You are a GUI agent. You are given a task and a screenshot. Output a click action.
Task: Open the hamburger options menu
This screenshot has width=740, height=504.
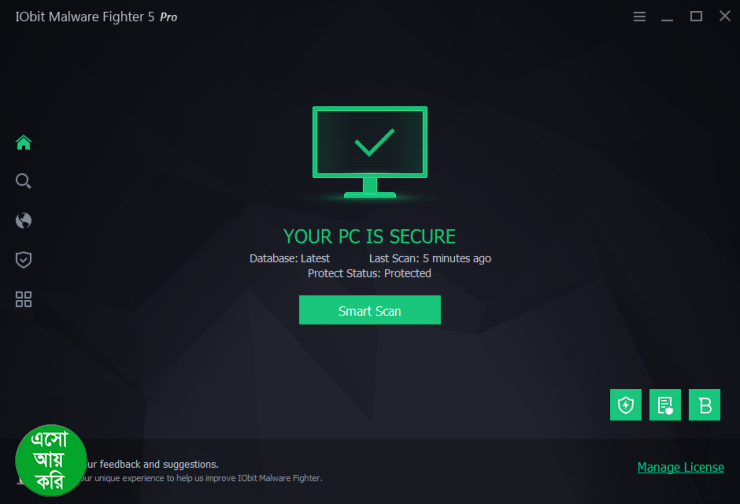click(639, 17)
